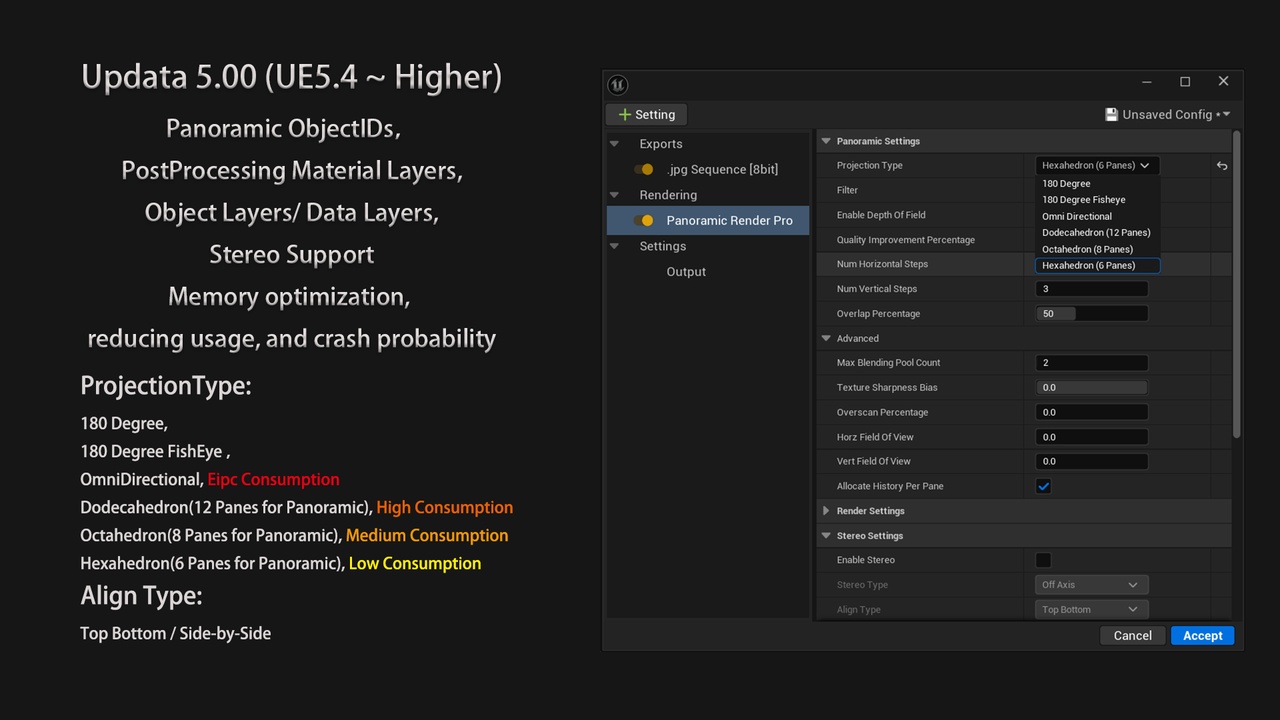Collapse the Exports tree section
The height and width of the screenshot is (720, 1280).
pos(615,144)
